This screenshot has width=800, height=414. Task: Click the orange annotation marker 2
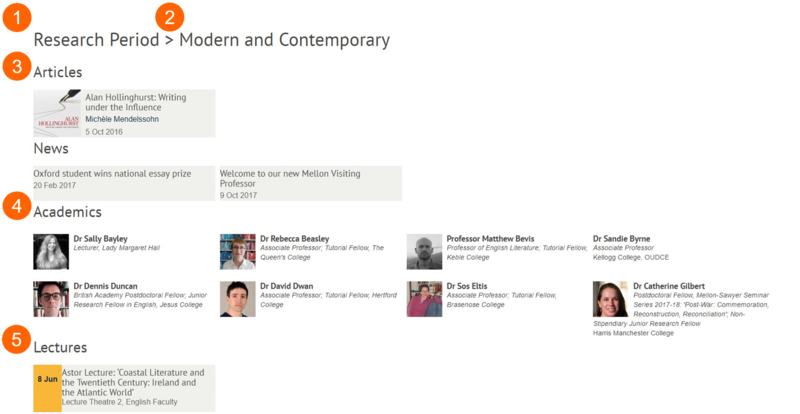[169, 17]
